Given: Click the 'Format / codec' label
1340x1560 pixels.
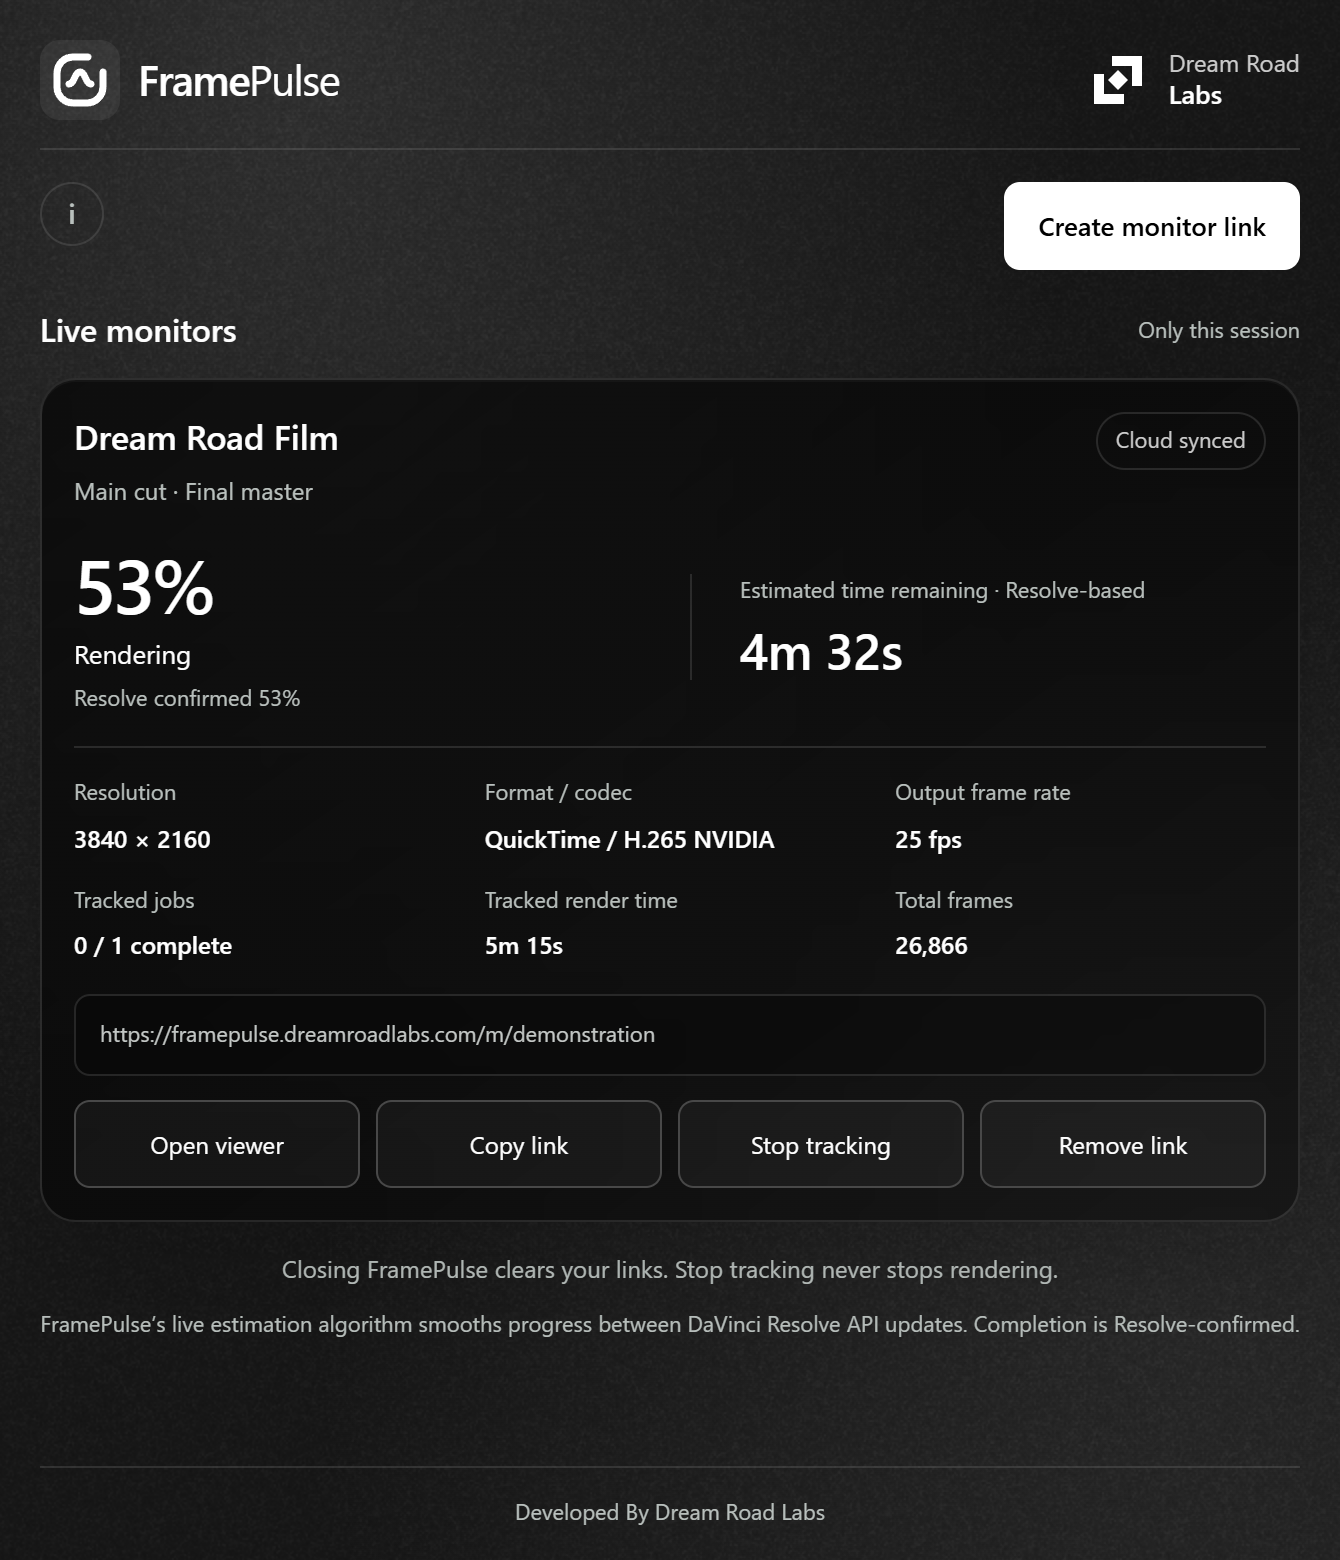Looking at the screenshot, I should pos(558,792).
